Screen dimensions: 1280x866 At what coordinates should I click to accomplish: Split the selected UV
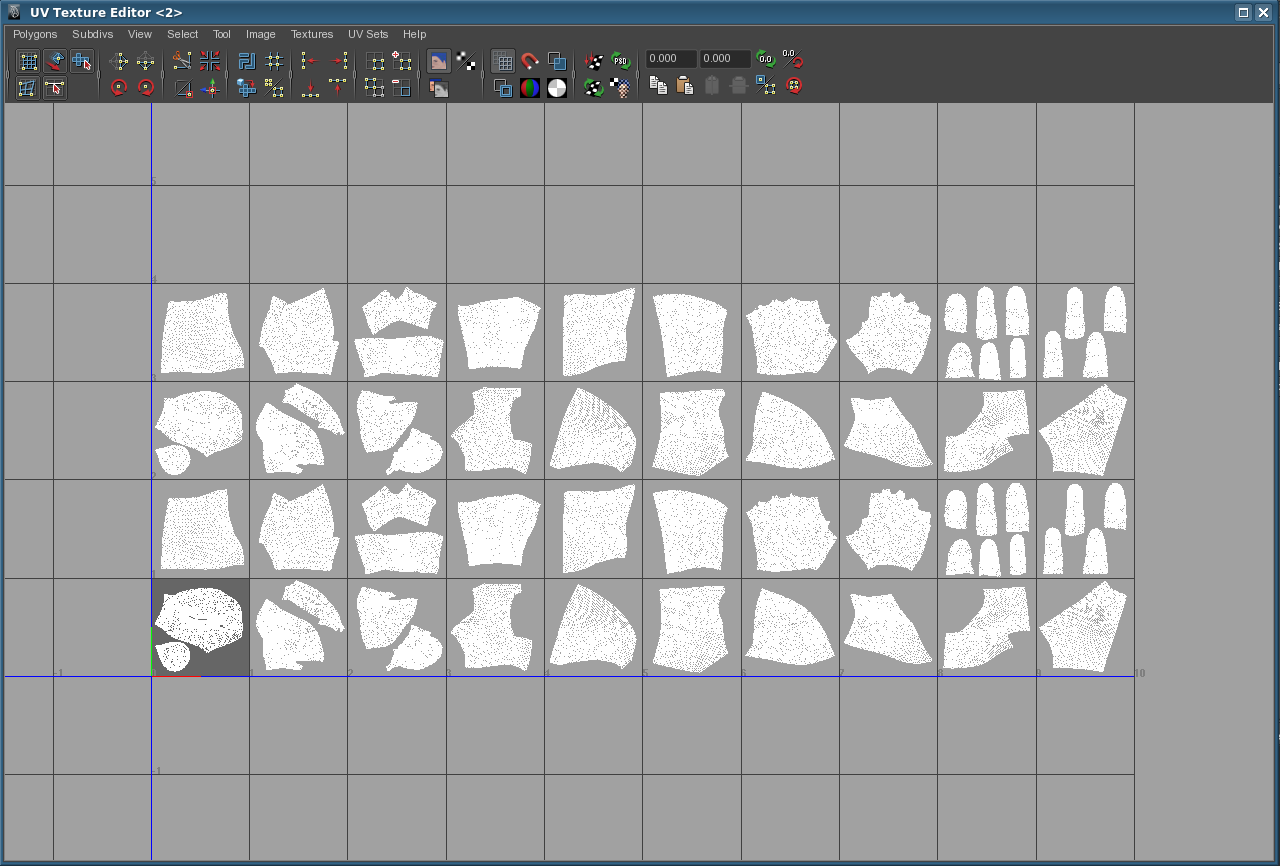coord(182,87)
